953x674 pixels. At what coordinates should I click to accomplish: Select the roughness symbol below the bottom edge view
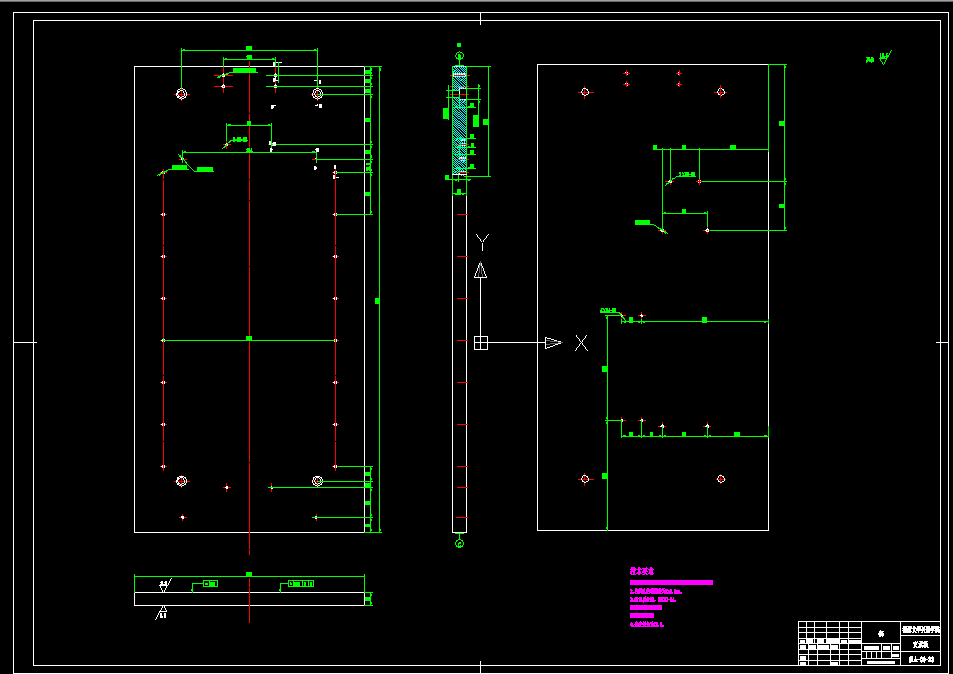click(x=162, y=613)
